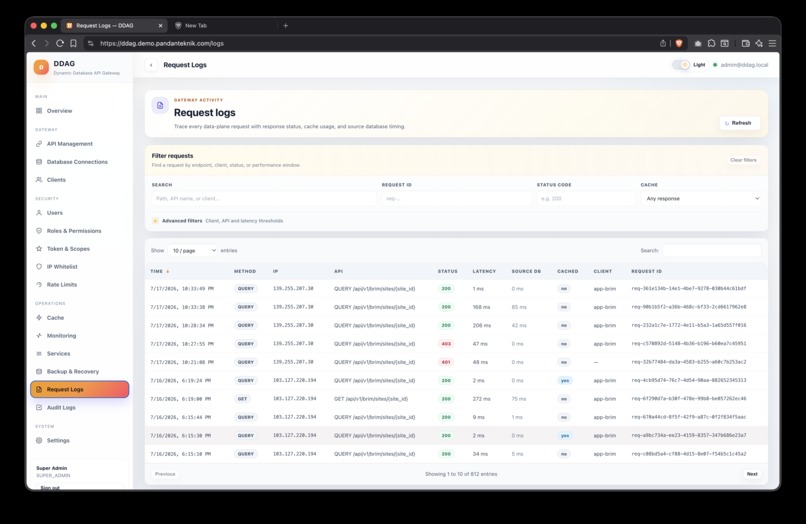This screenshot has width=806, height=524.
Task: Focus the Search path or API name field
Action: click(264, 198)
